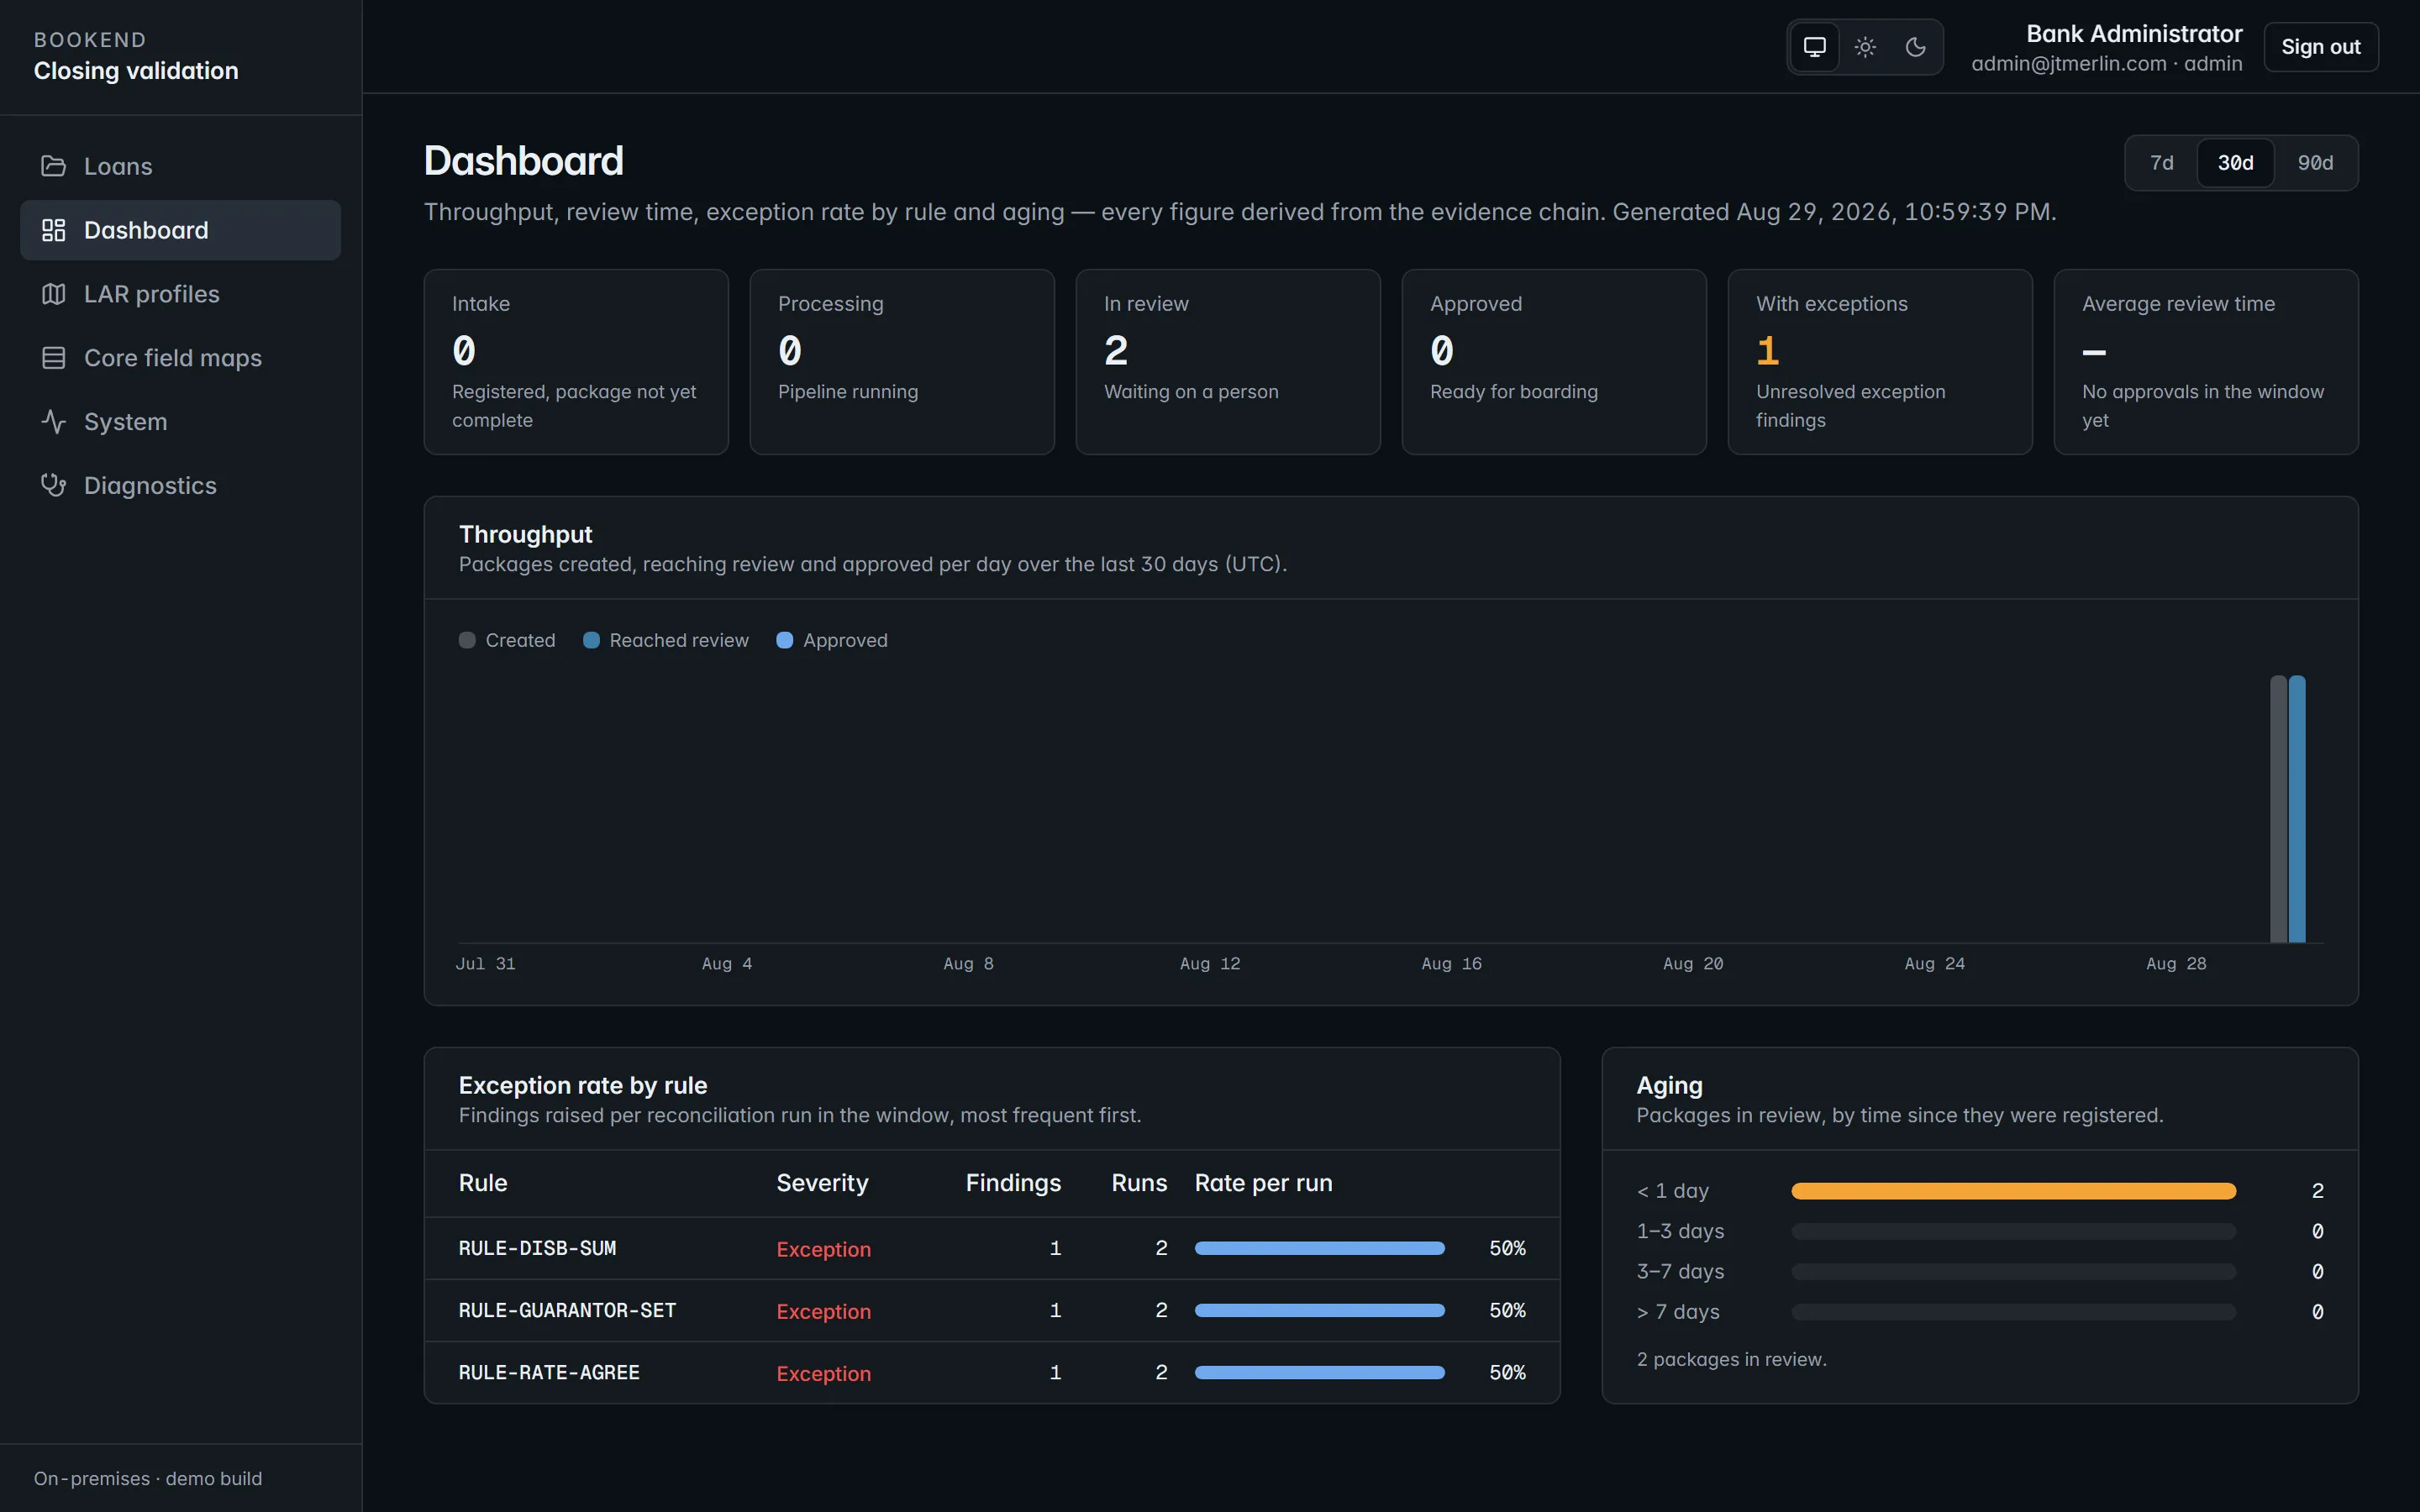Click Exception severity for RULE-RATE-AGREE
Image resolution: width=2420 pixels, height=1512 pixels.
tap(823, 1373)
